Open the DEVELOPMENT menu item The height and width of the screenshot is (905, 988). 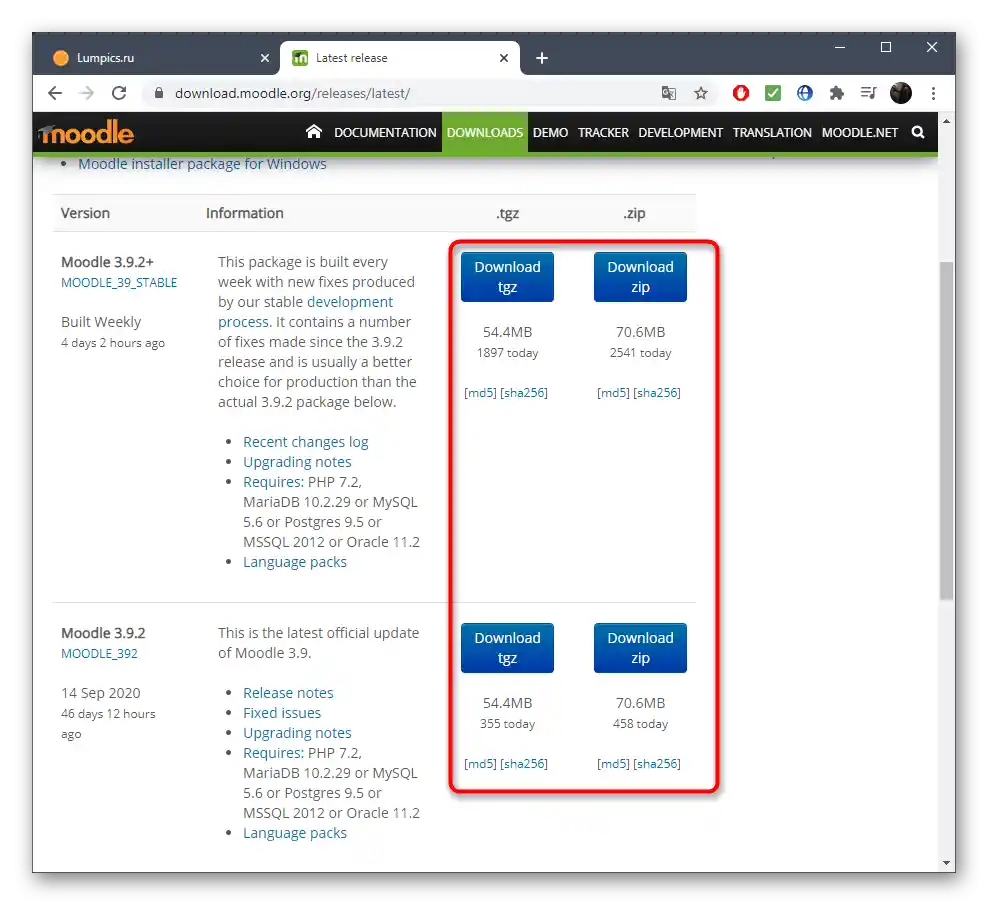681,133
